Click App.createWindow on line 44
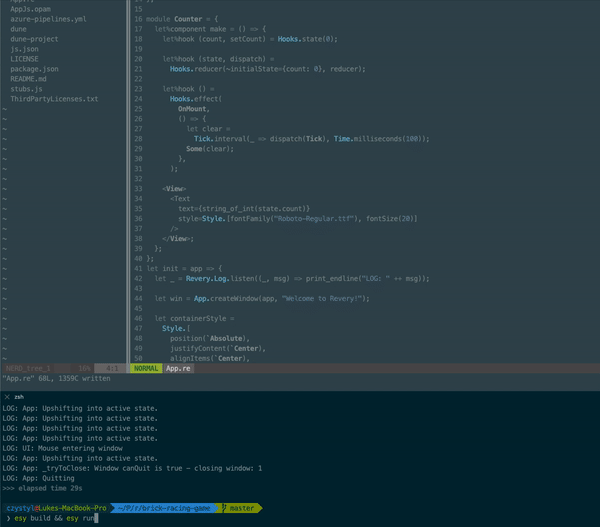 [x=226, y=298]
